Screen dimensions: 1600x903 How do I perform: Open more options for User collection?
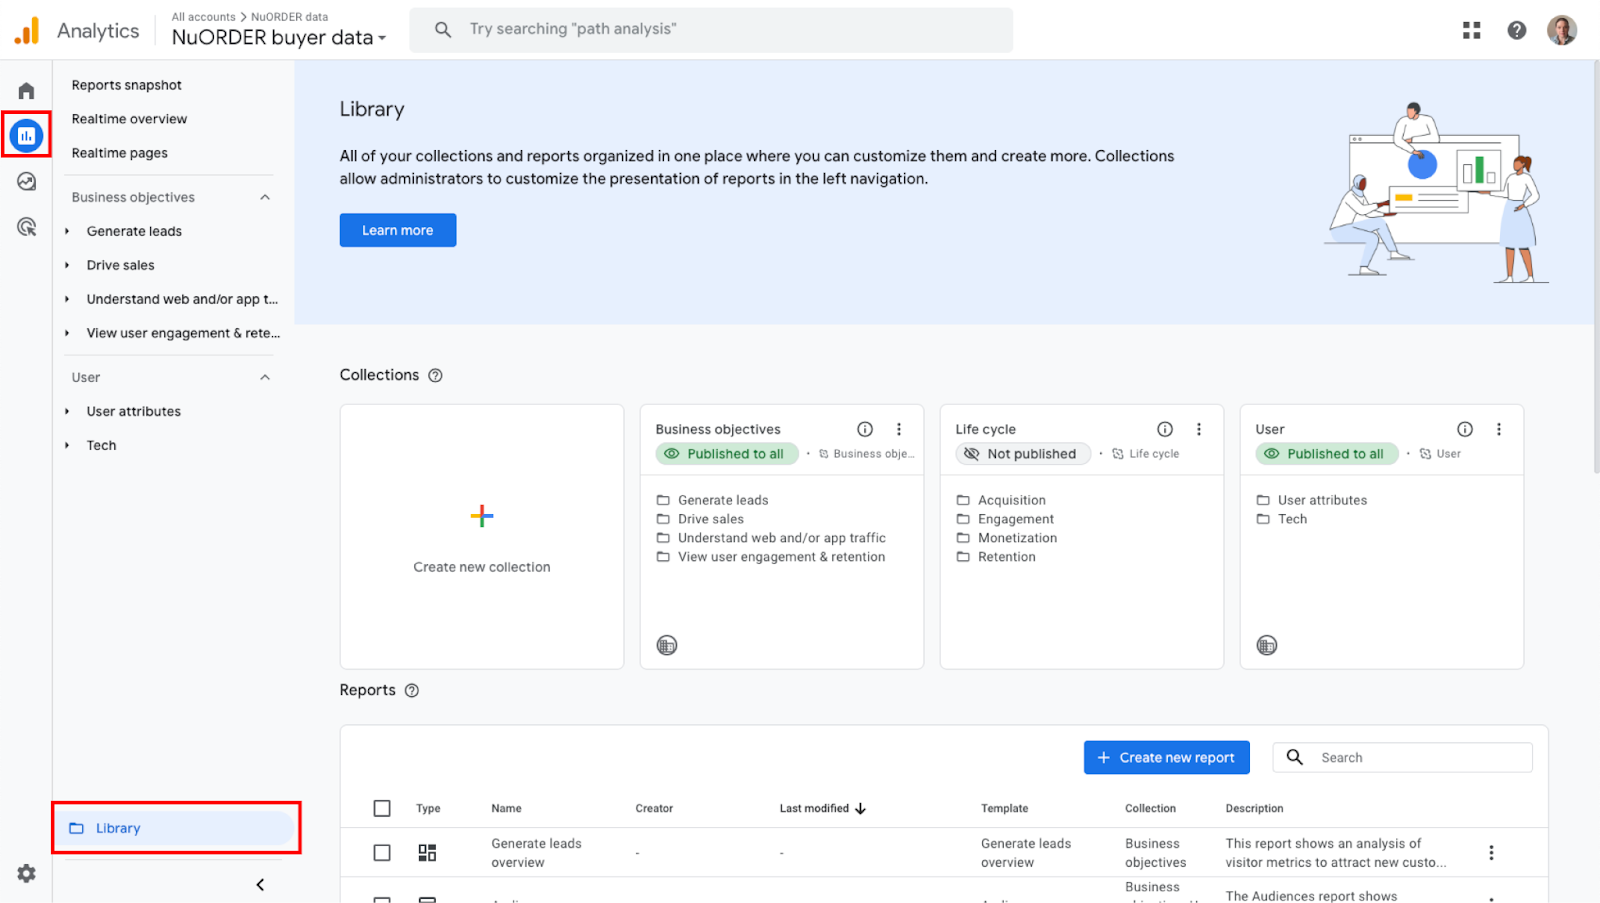coord(1499,429)
